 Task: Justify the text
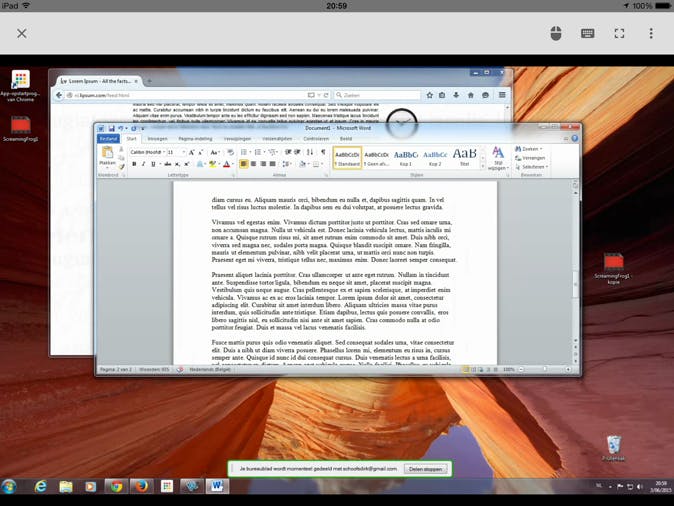point(273,164)
